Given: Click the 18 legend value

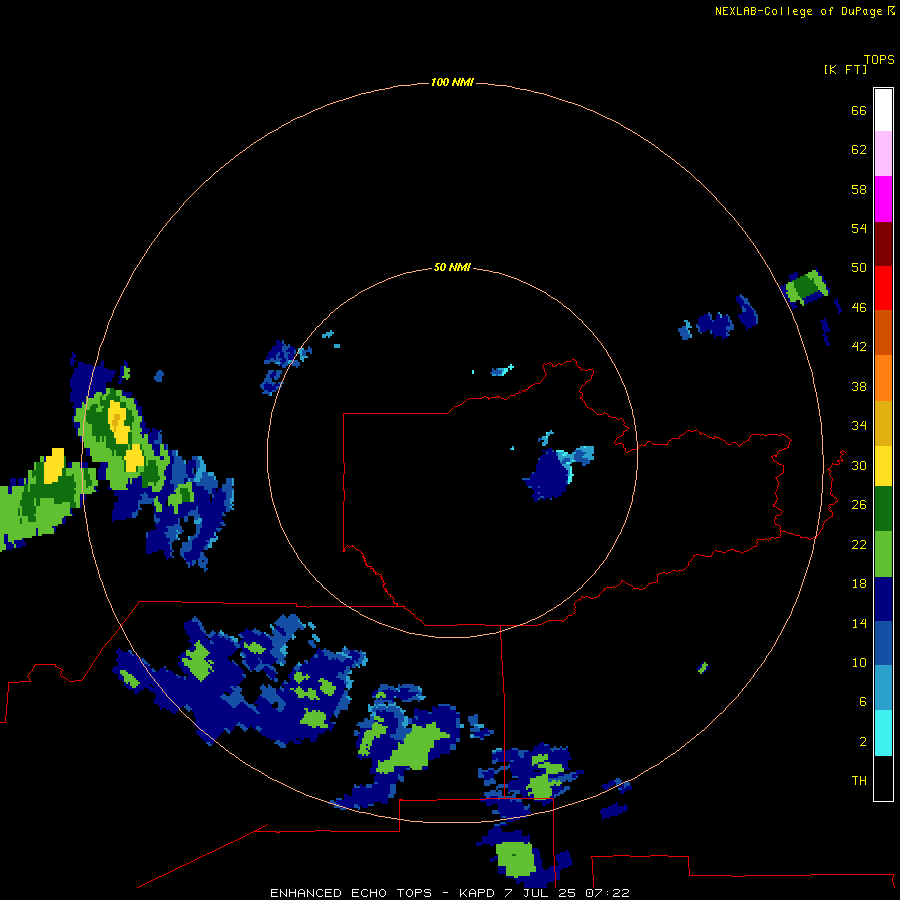Looking at the screenshot, I should tap(859, 584).
